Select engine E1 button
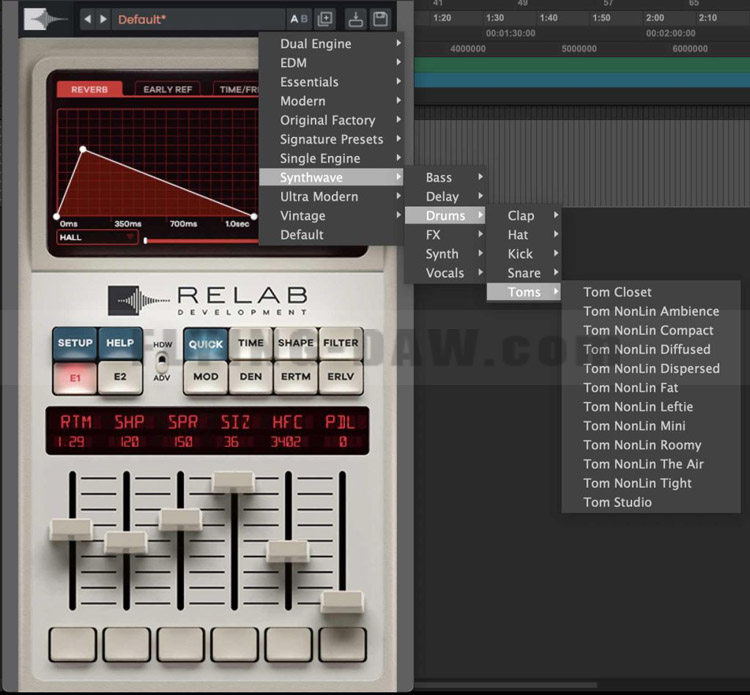The width and height of the screenshot is (750, 695). point(75,377)
